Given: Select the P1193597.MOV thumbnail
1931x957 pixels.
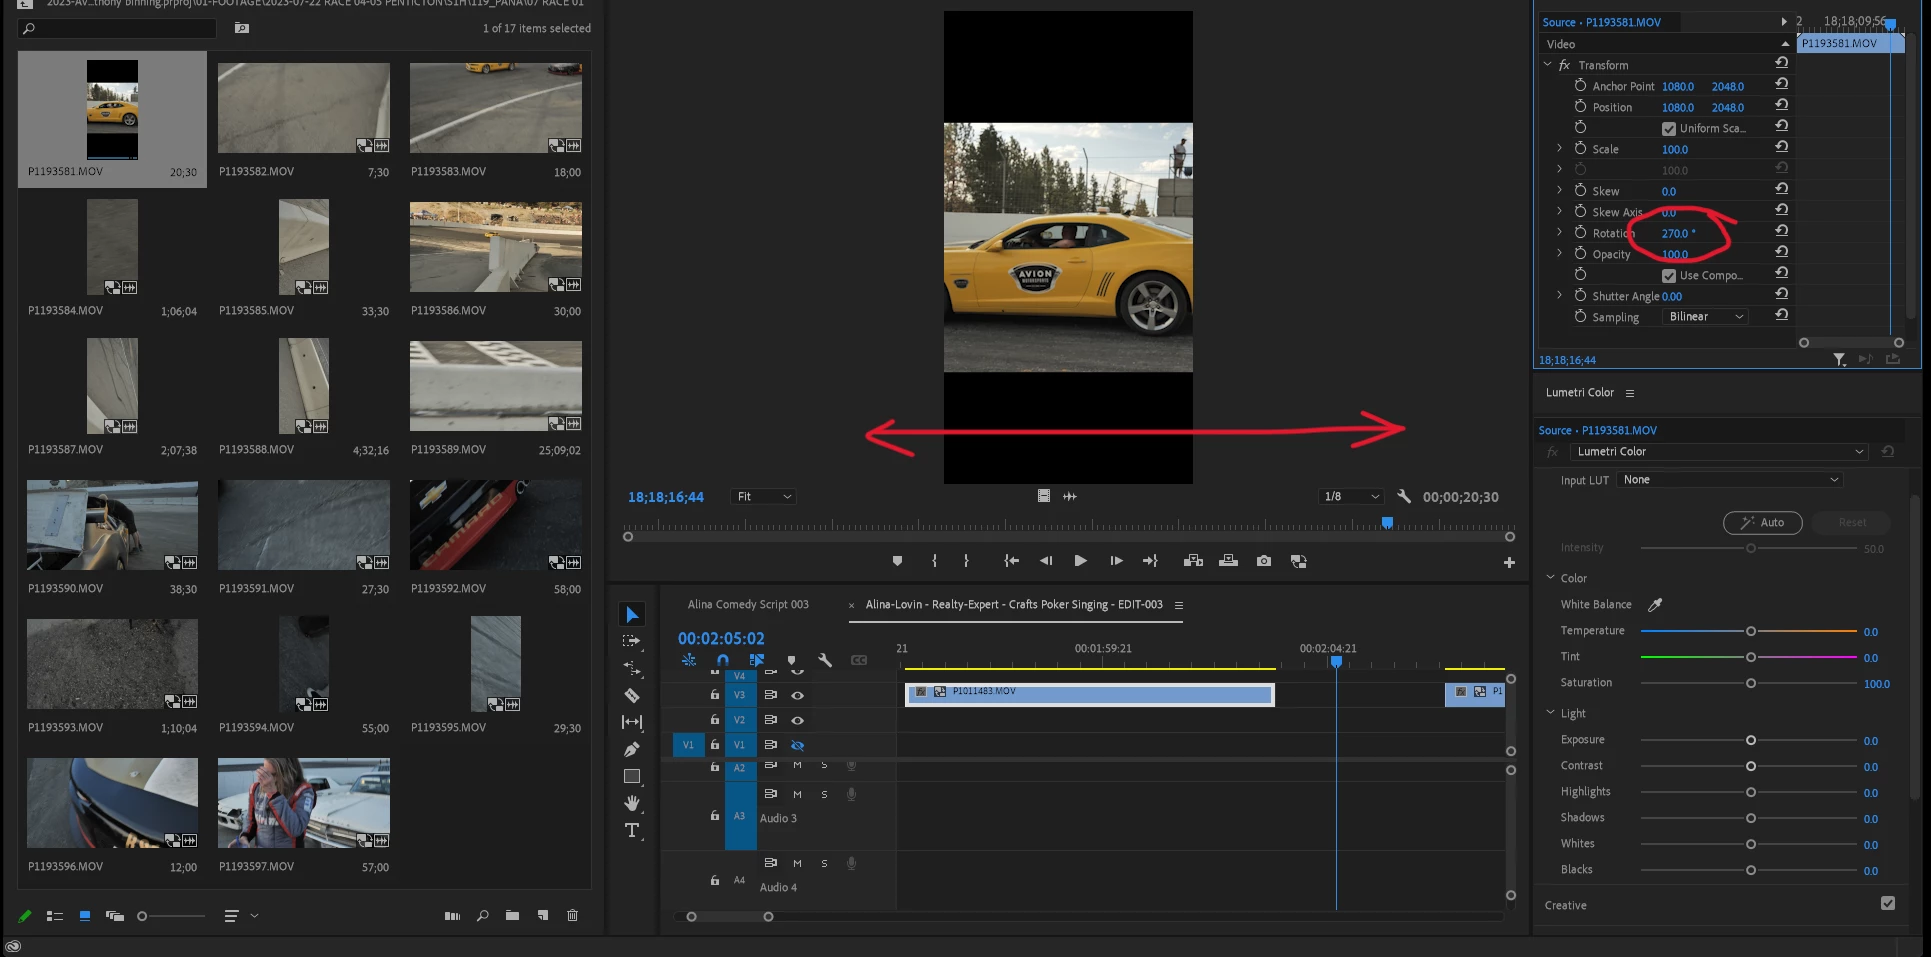Looking at the screenshot, I should pos(304,803).
